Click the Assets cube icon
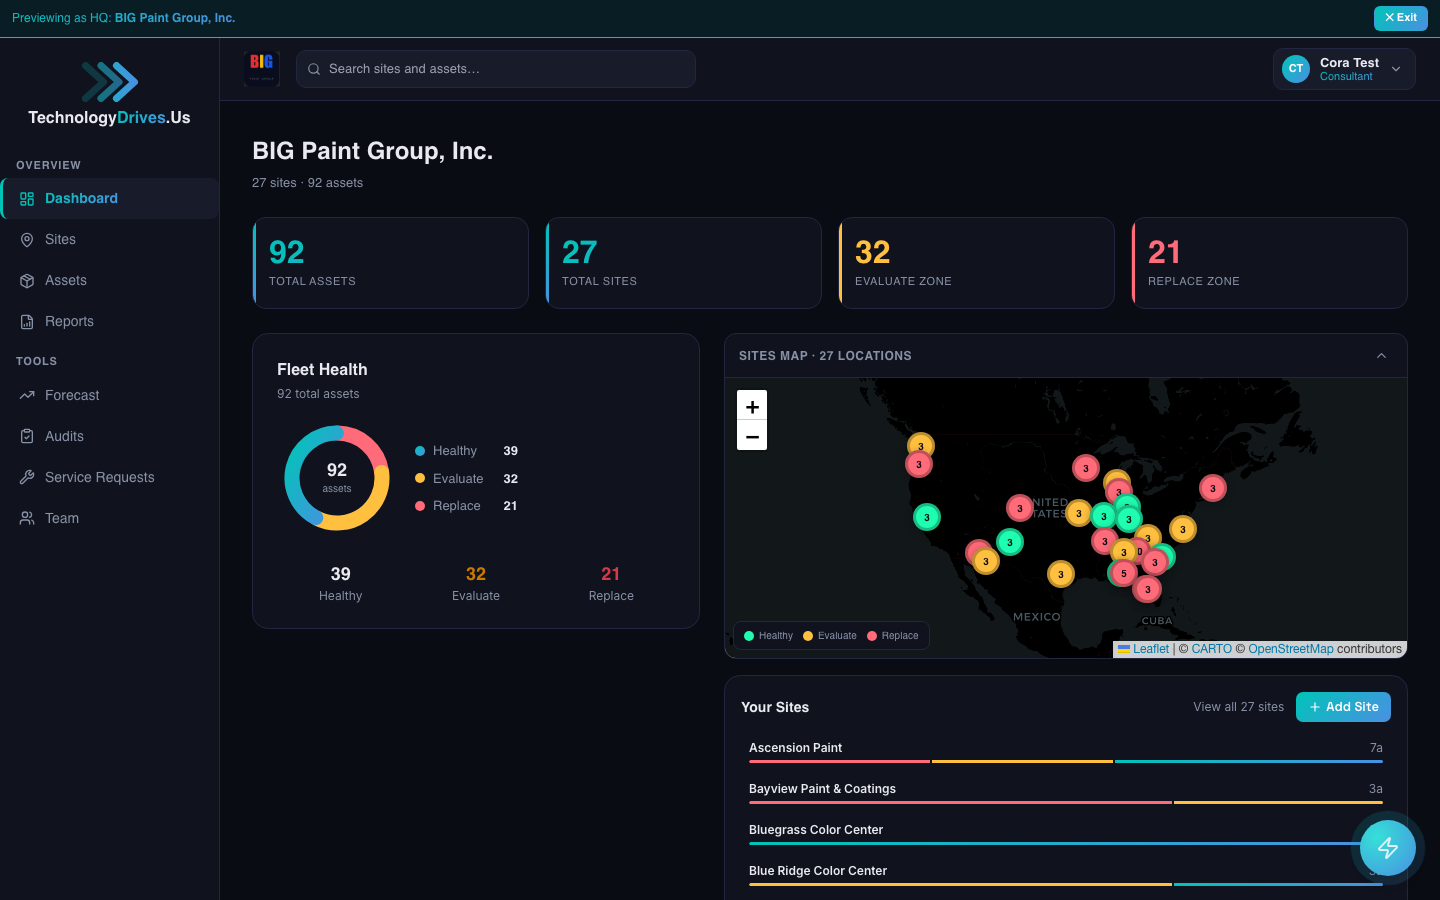1440x900 pixels. [27, 281]
